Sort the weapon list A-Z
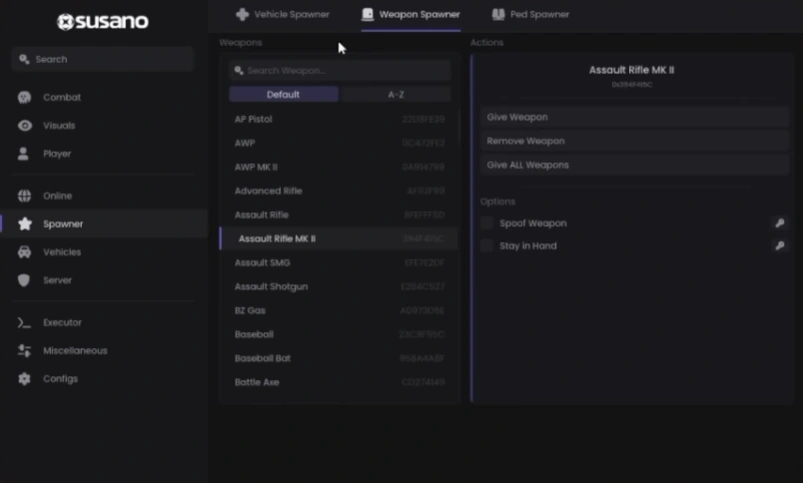Image resolution: width=803 pixels, height=483 pixels. [396, 95]
